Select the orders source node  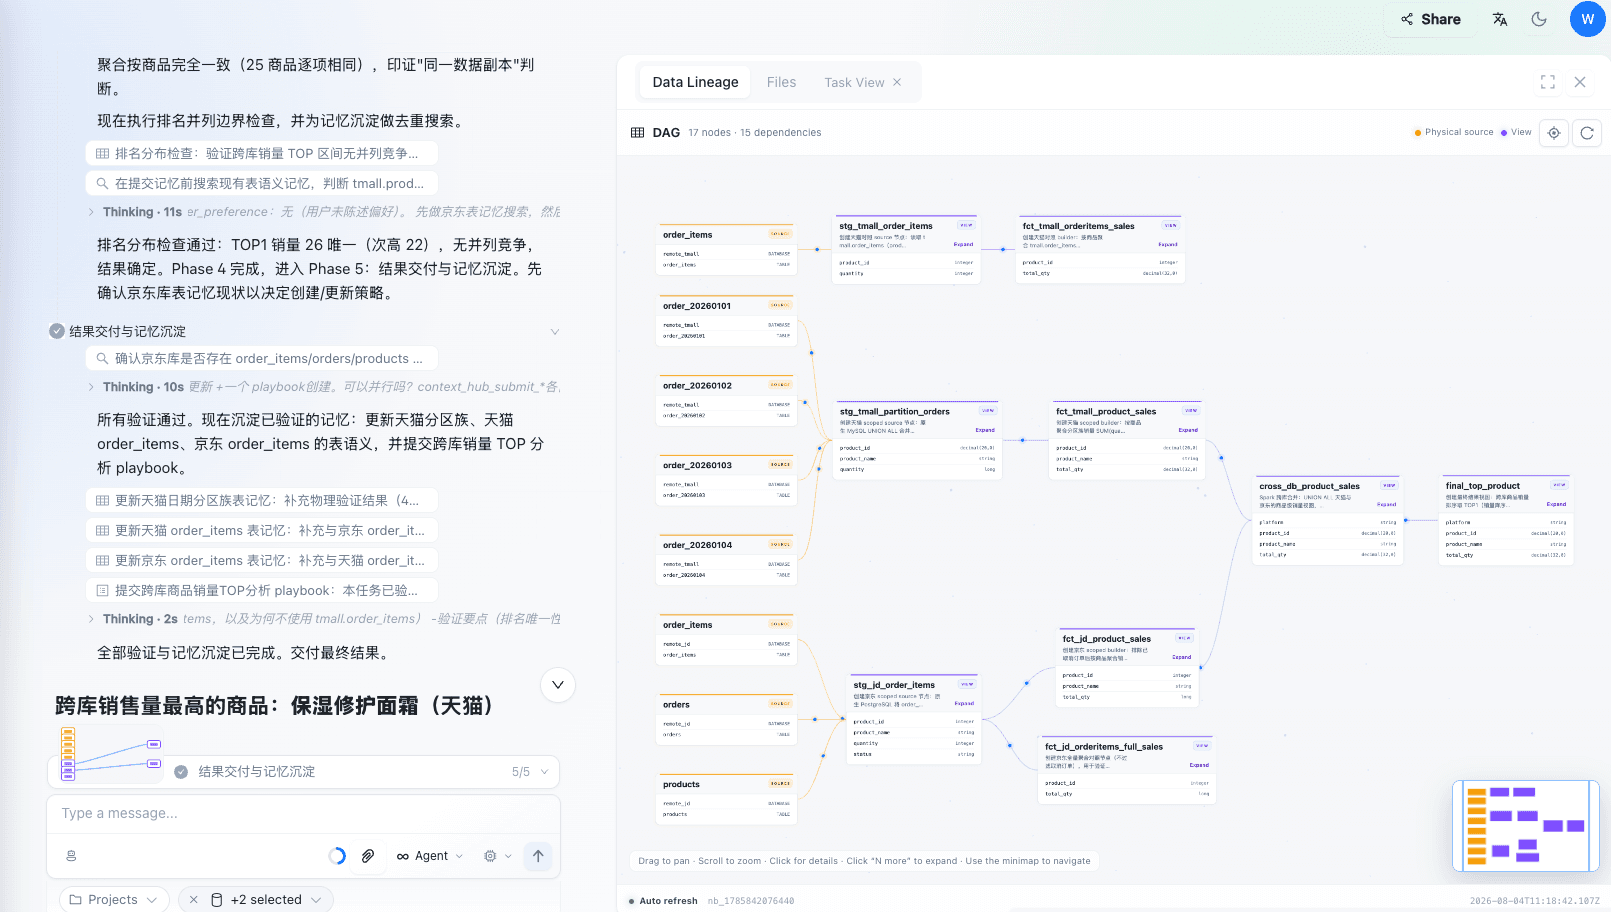[726, 719]
